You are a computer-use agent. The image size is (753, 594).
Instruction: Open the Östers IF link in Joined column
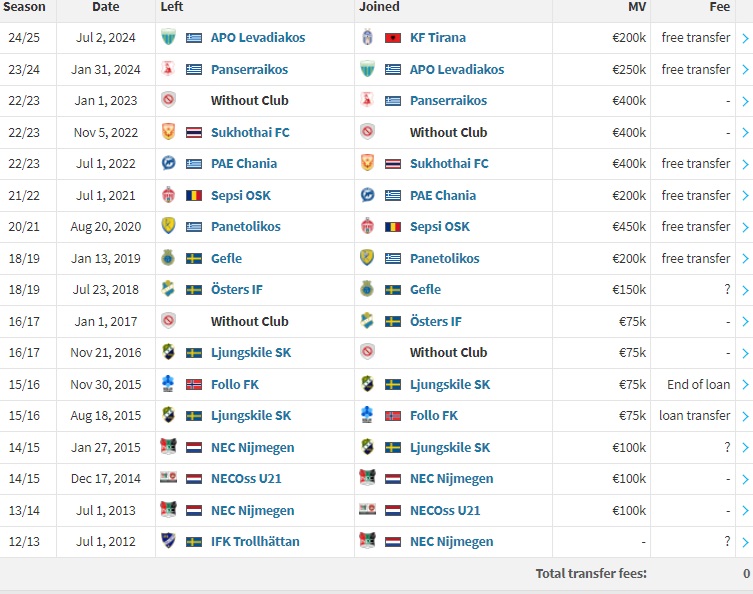tap(436, 321)
